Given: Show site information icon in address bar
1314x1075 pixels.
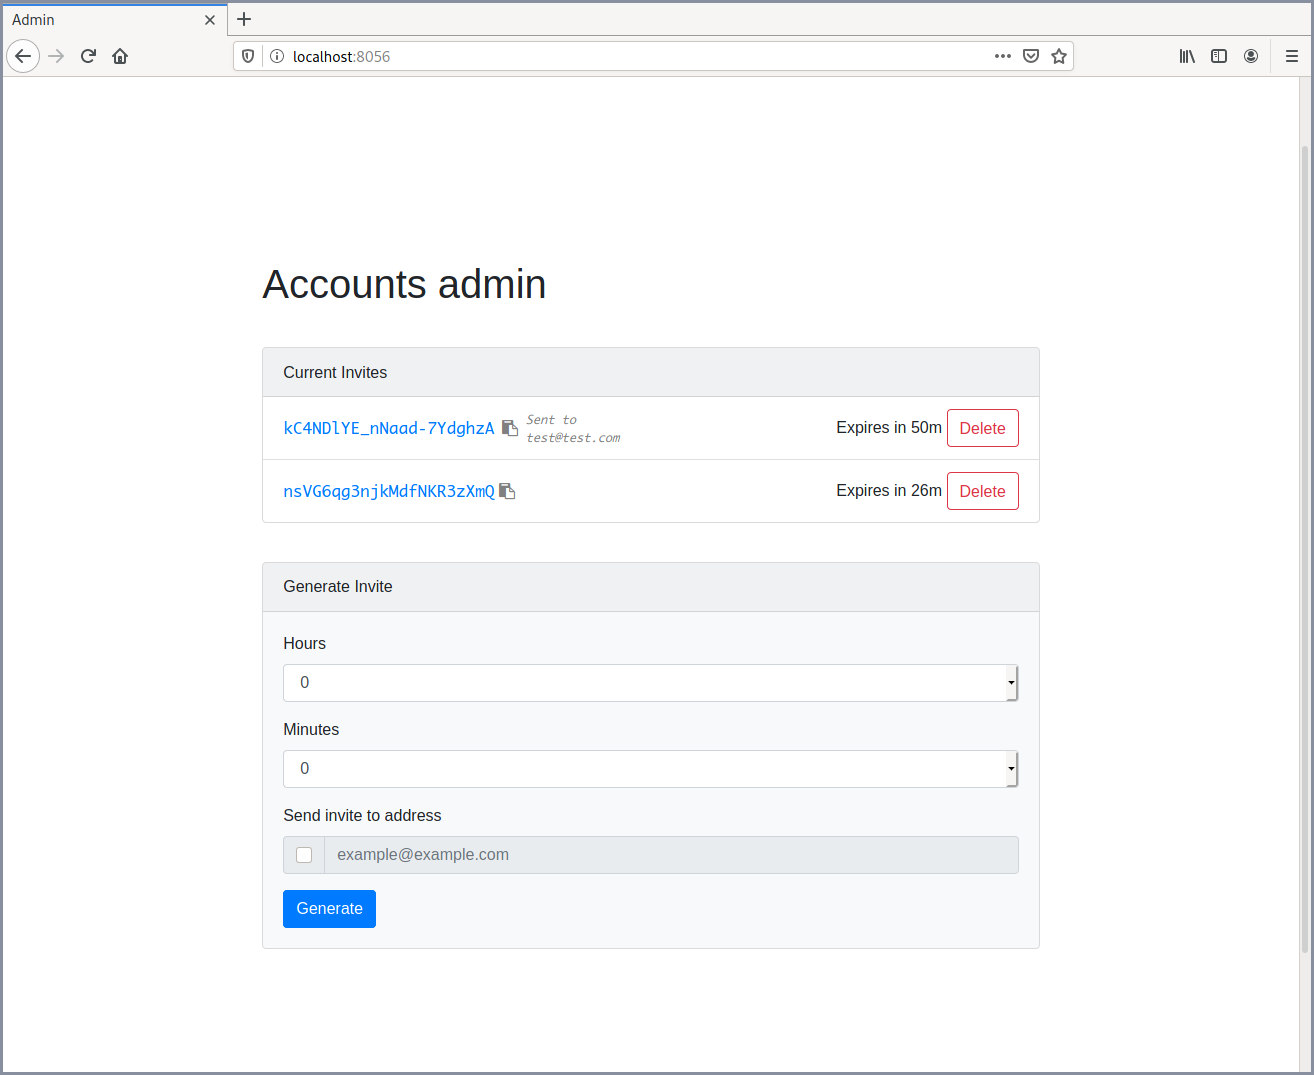Looking at the screenshot, I should click(277, 56).
